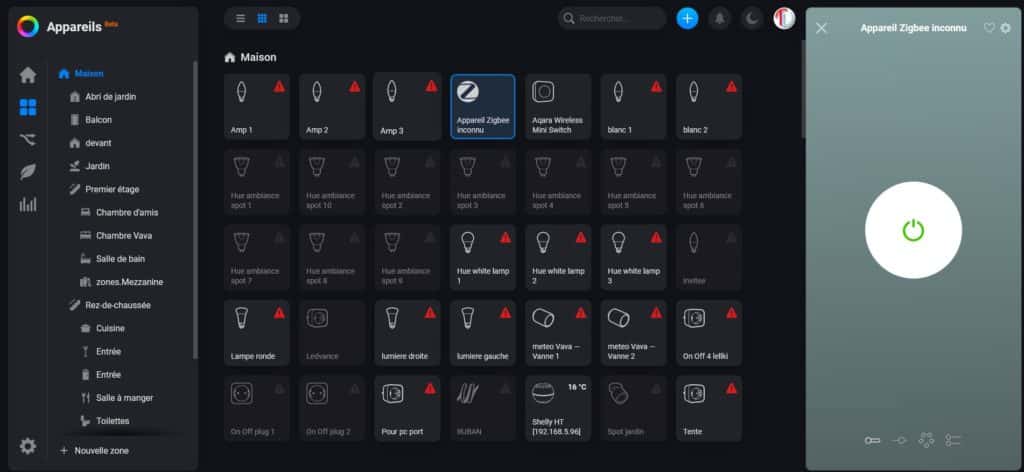Click the blue plus add device button
This screenshot has width=1024, height=472.
(687, 18)
